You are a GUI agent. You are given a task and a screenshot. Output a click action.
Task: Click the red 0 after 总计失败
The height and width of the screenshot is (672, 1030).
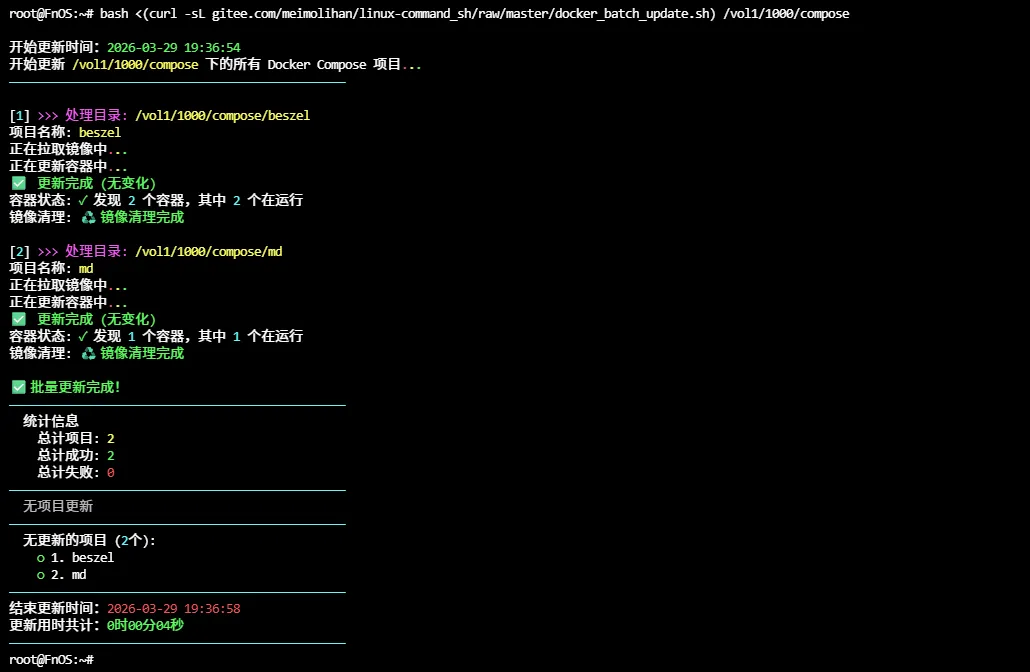click(111, 473)
